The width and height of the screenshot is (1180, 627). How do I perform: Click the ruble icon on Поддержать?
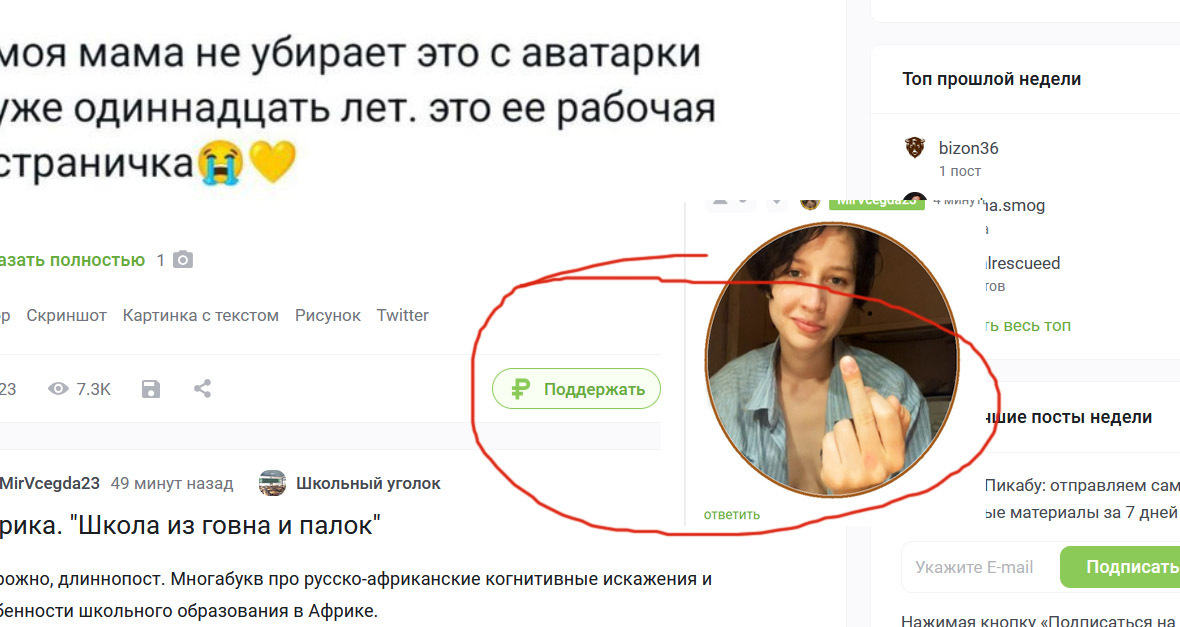tap(520, 389)
